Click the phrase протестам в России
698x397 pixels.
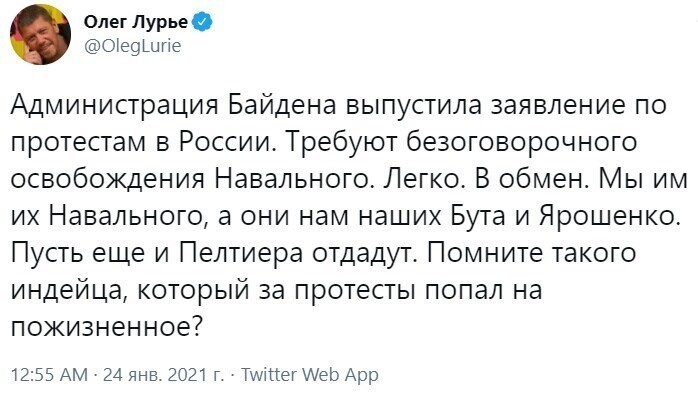click(141, 142)
